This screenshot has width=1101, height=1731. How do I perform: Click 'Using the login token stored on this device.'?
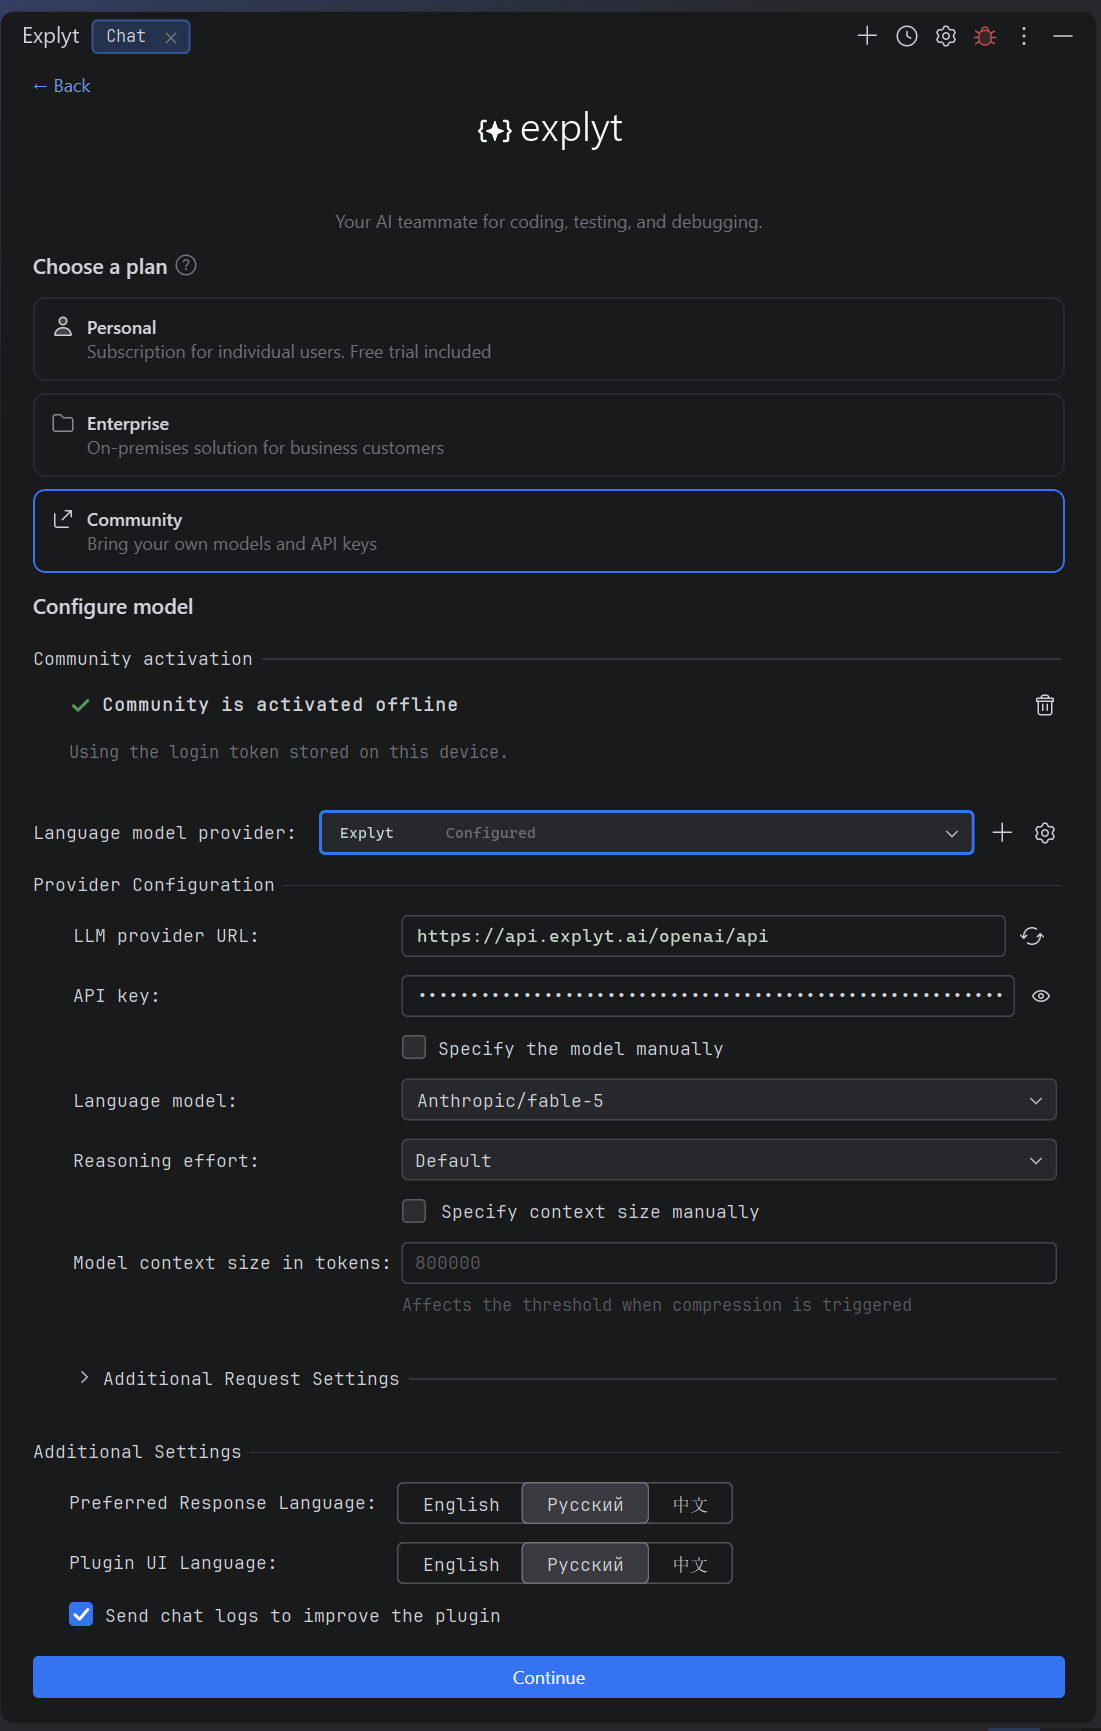(x=288, y=752)
